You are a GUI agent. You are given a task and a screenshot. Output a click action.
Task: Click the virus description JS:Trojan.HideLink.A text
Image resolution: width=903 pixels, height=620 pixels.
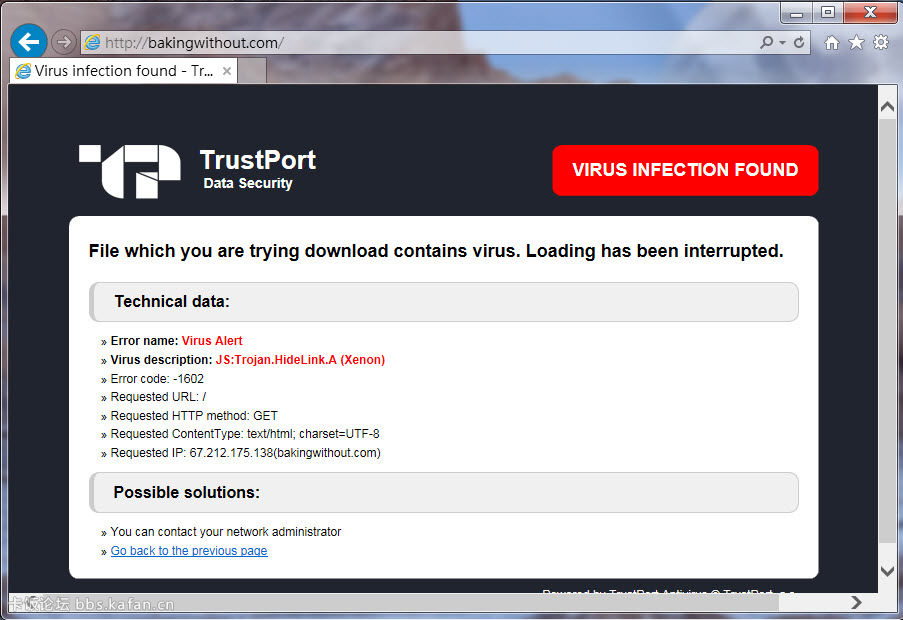(300, 360)
